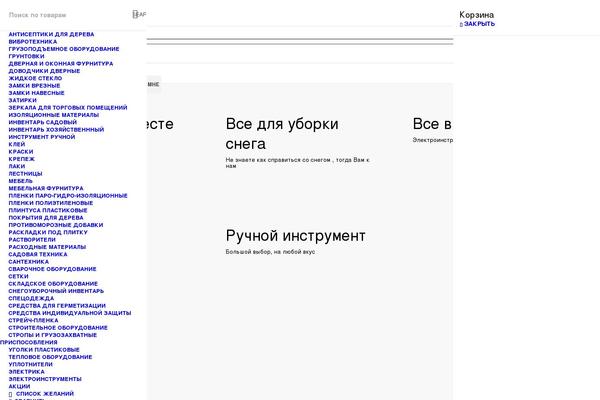The width and height of the screenshot is (600, 400).
Task: Open Замки врезные category
Action: pyautogui.click(x=34, y=85)
